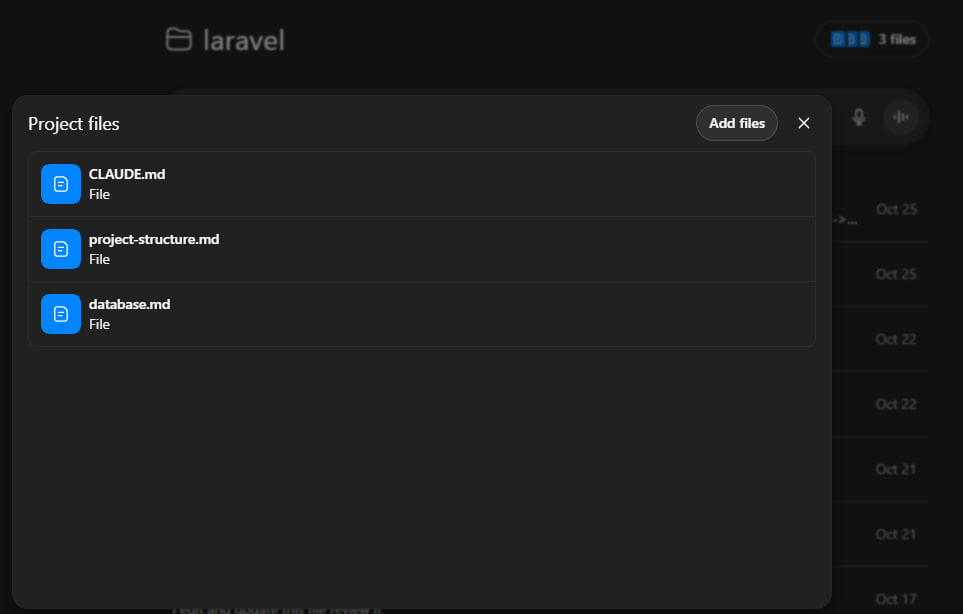The width and height of the screenshot is (963, 614).
Task: Close the Project files dialog
Action: coord(804,123)
